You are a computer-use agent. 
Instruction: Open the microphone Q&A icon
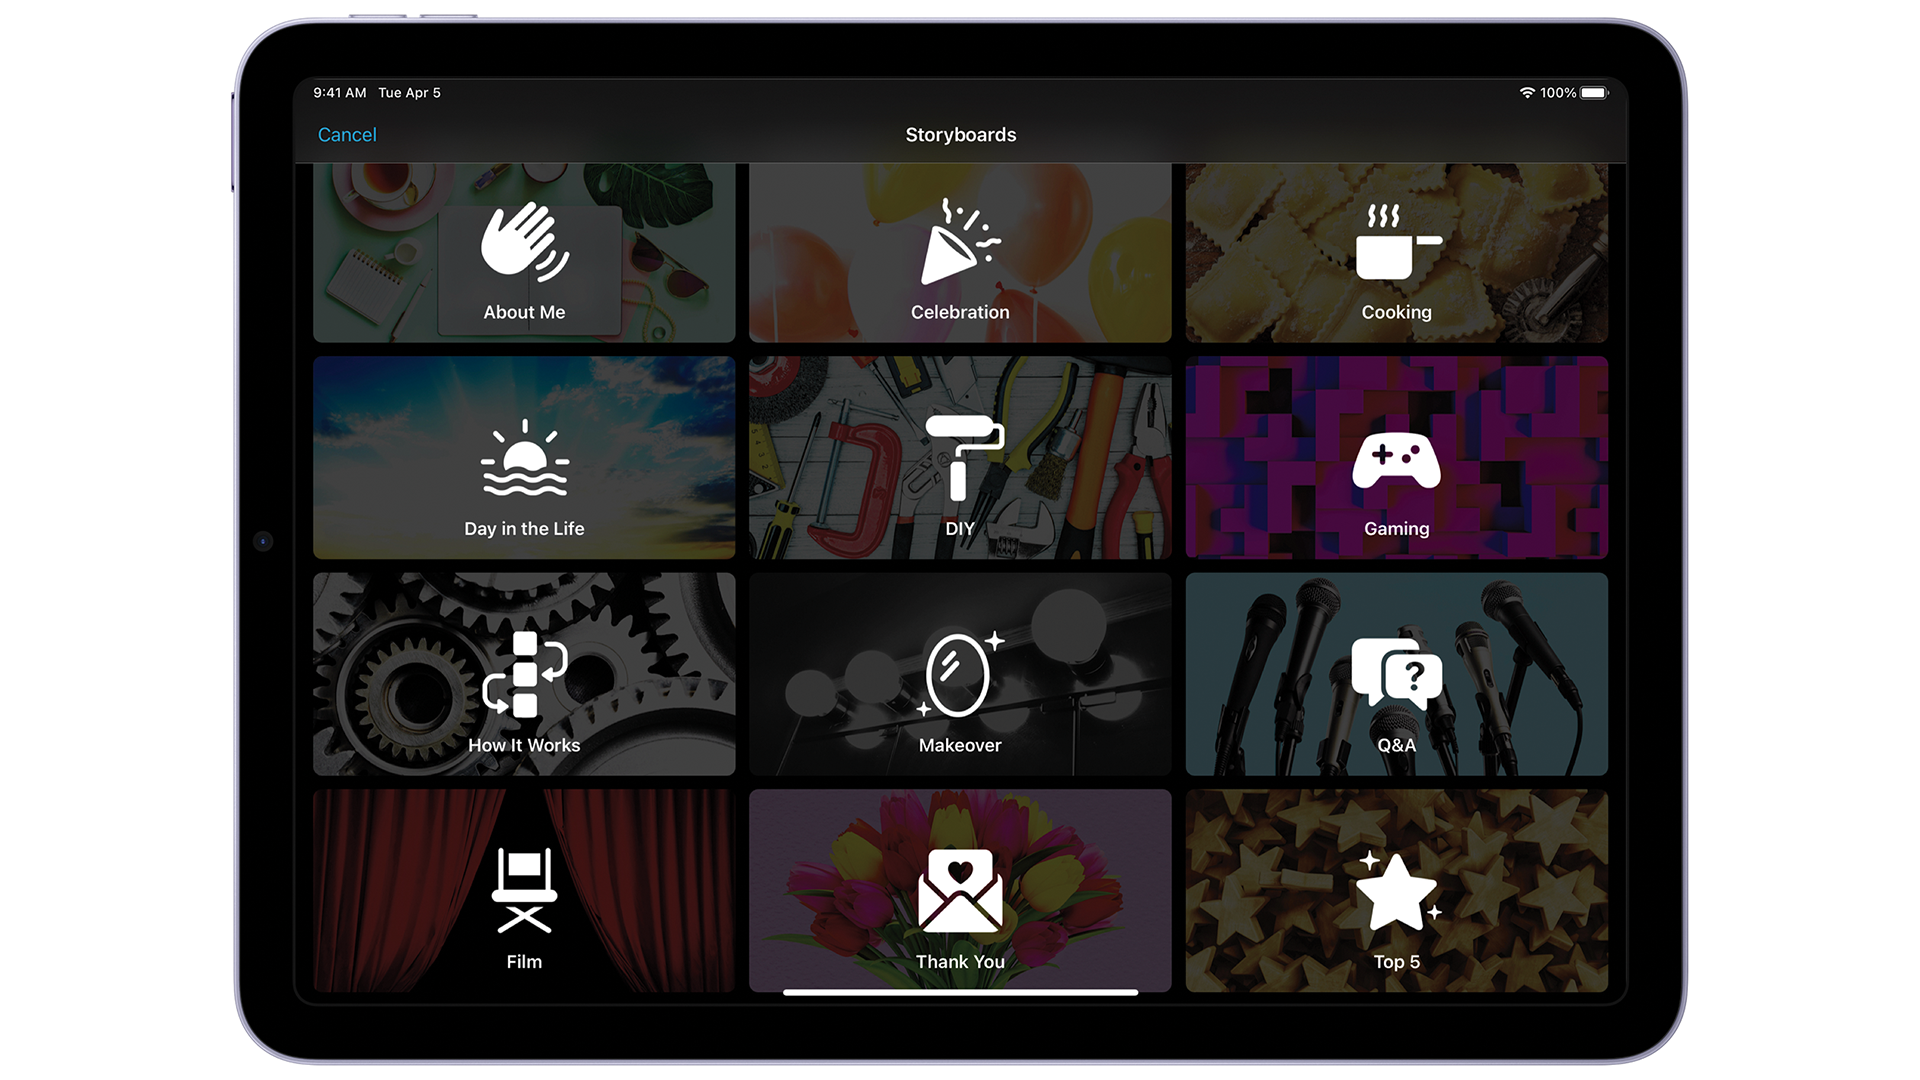[1395, 673]
